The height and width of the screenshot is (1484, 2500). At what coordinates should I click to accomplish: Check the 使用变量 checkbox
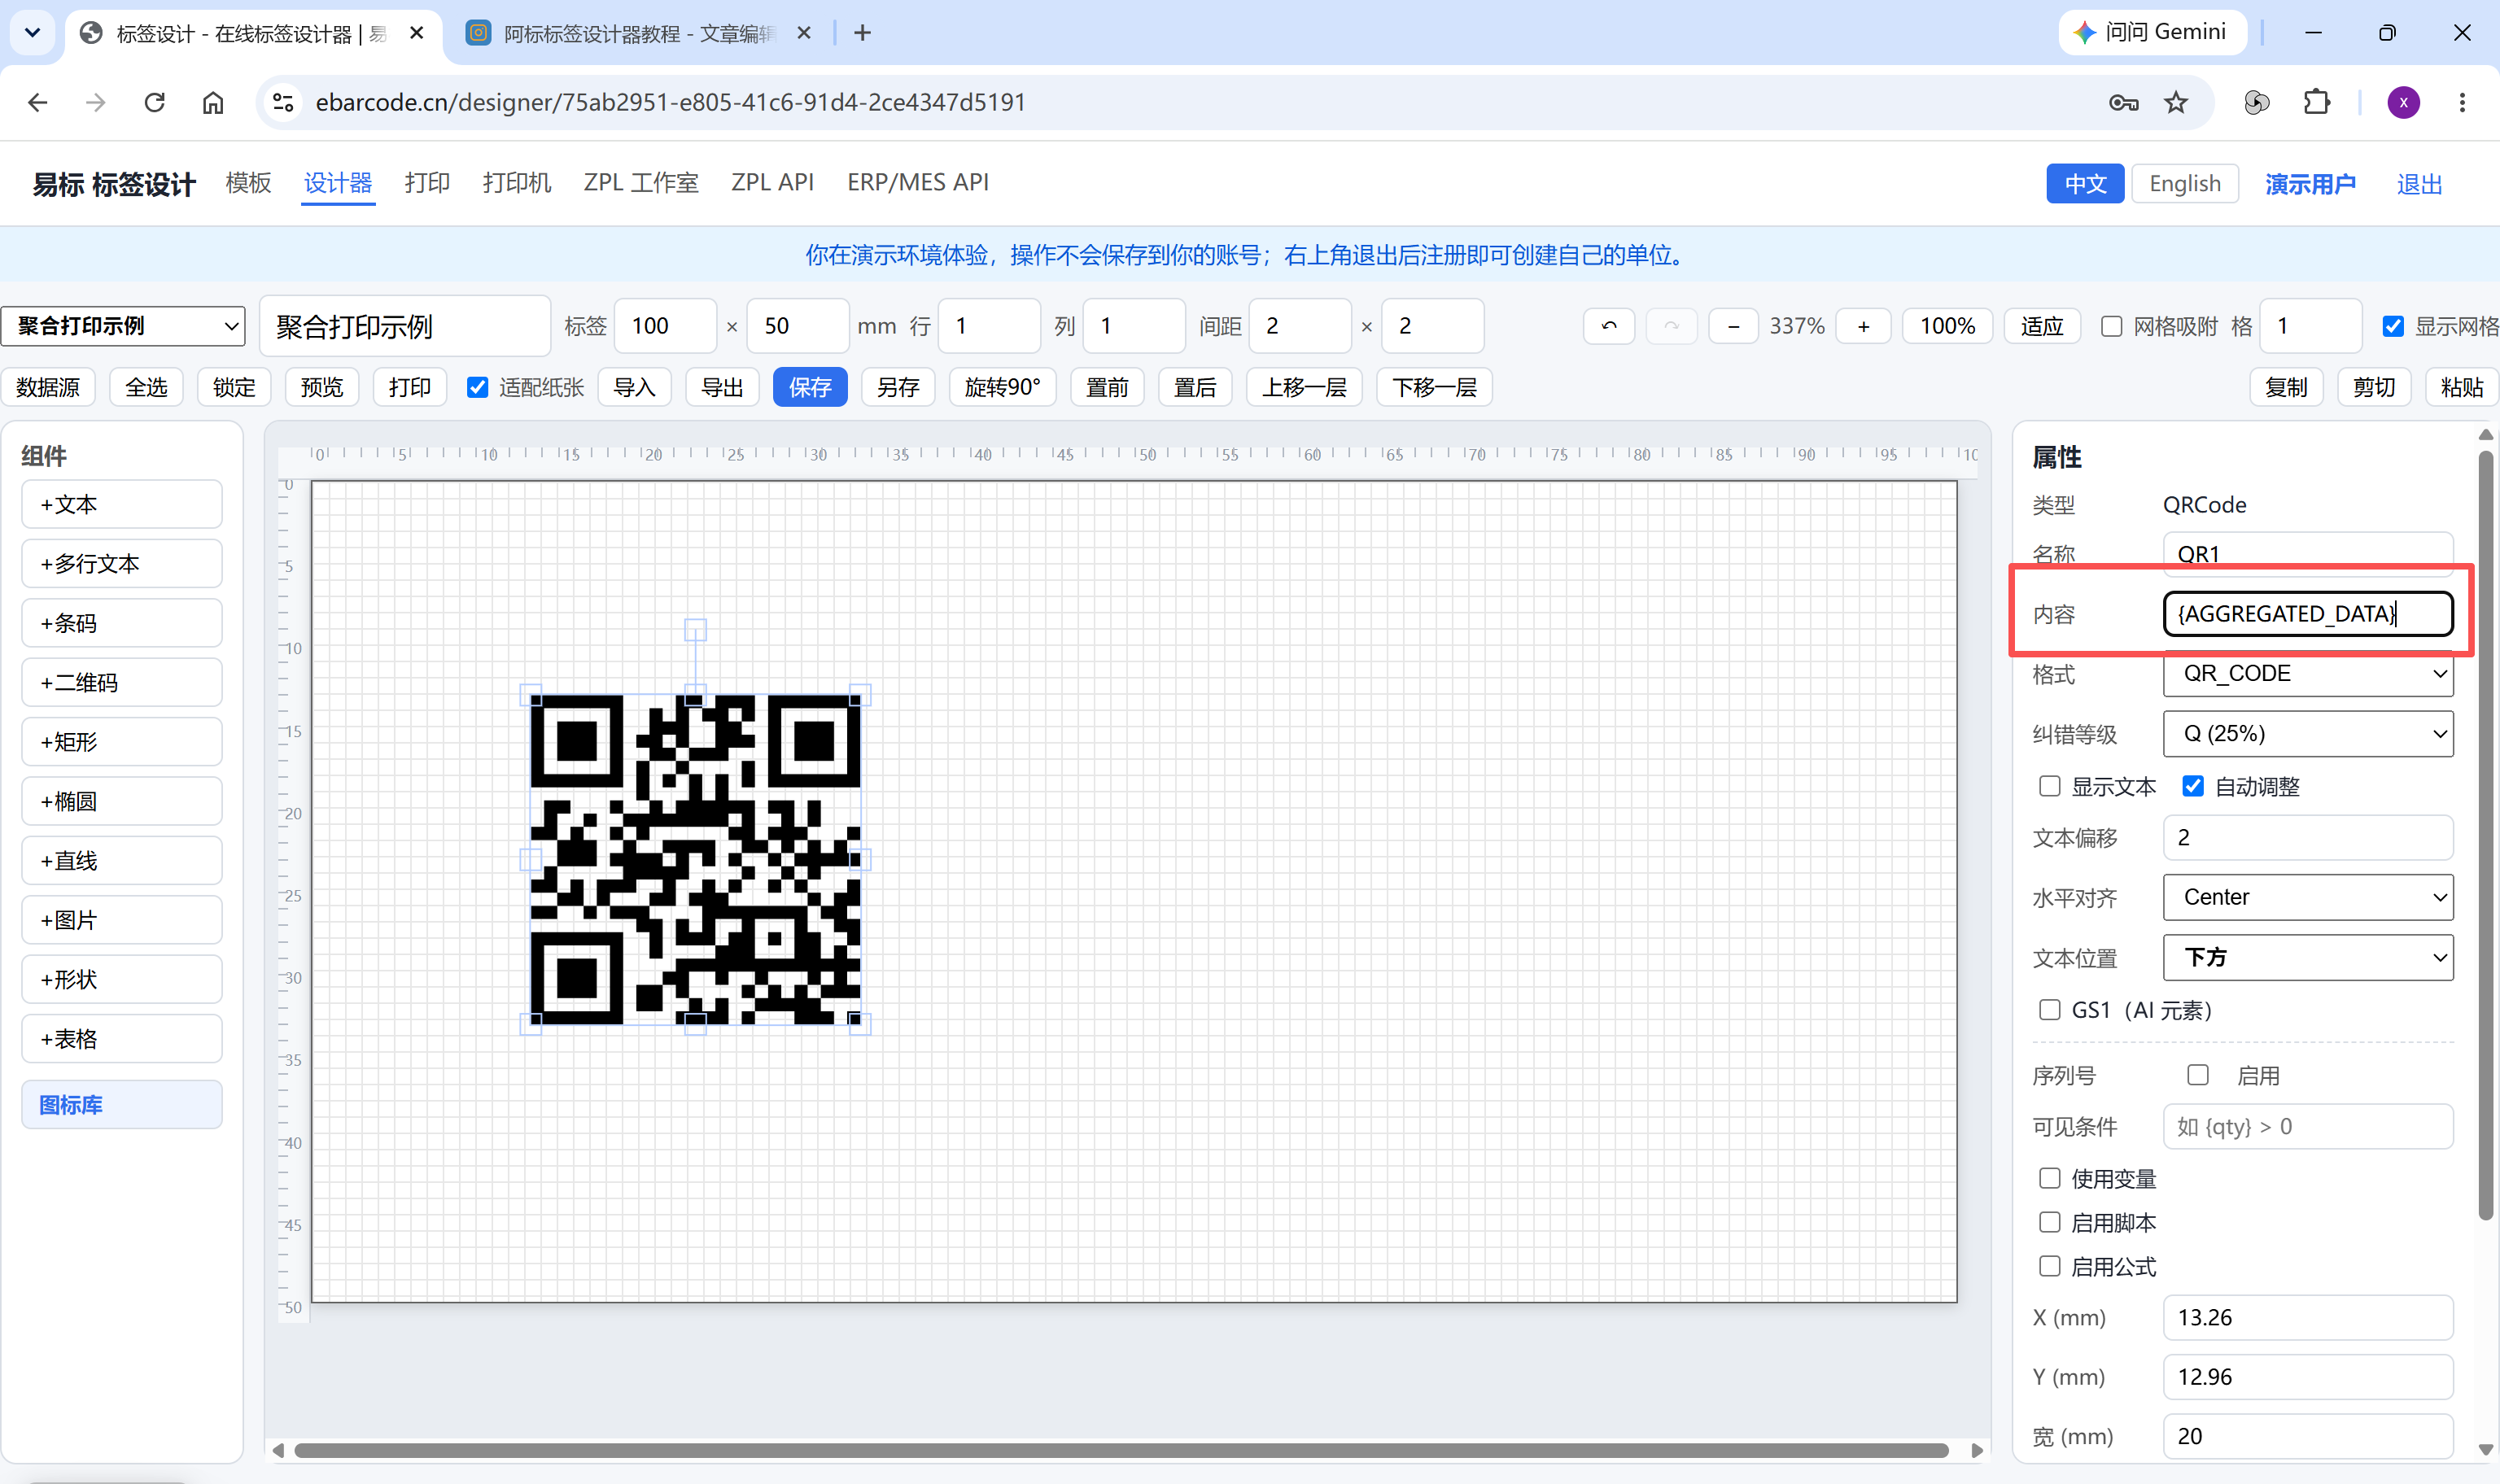(x=2049, y=1178)
